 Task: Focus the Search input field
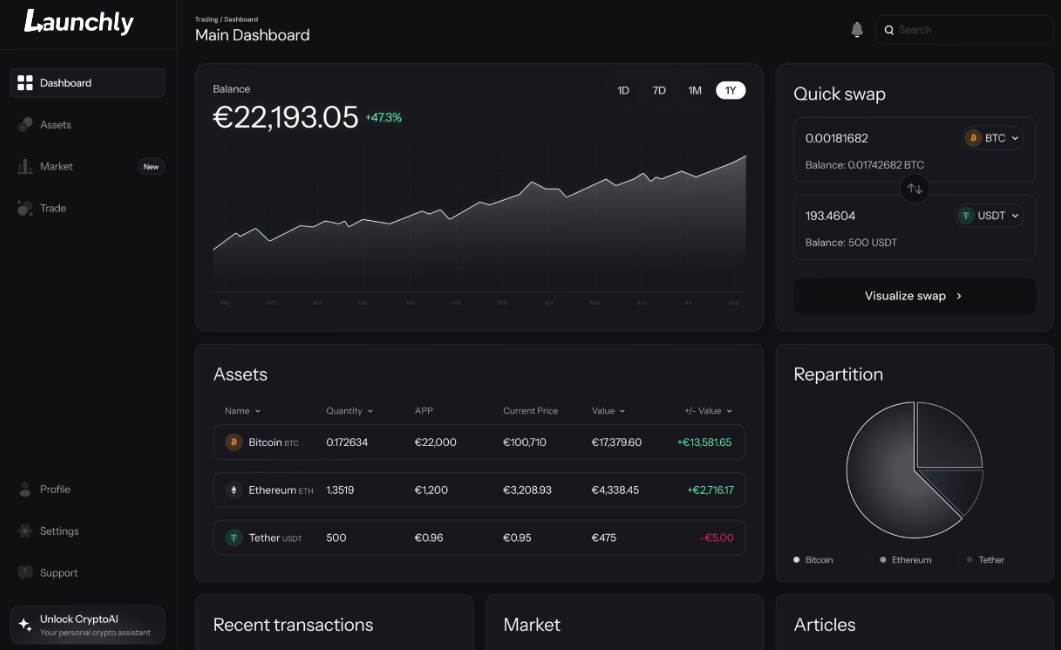pyautogui.click(x=964, y=30)
